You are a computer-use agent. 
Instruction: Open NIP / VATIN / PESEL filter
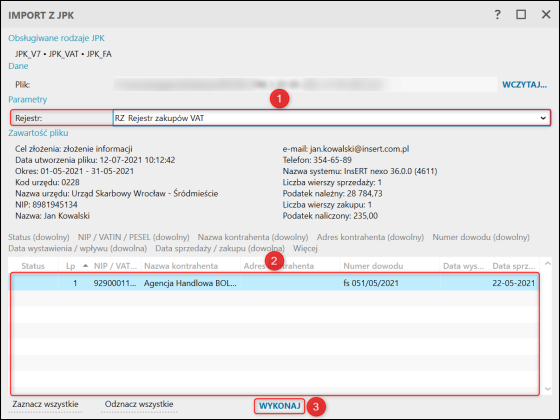coord(134,237)
